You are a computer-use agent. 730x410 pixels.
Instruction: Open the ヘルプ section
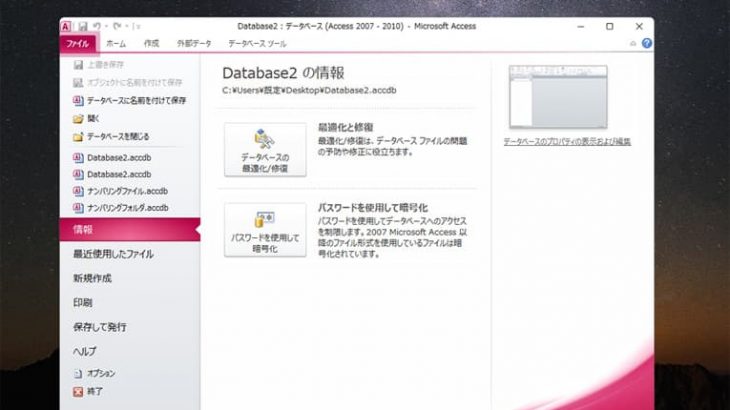coord(84,351)
